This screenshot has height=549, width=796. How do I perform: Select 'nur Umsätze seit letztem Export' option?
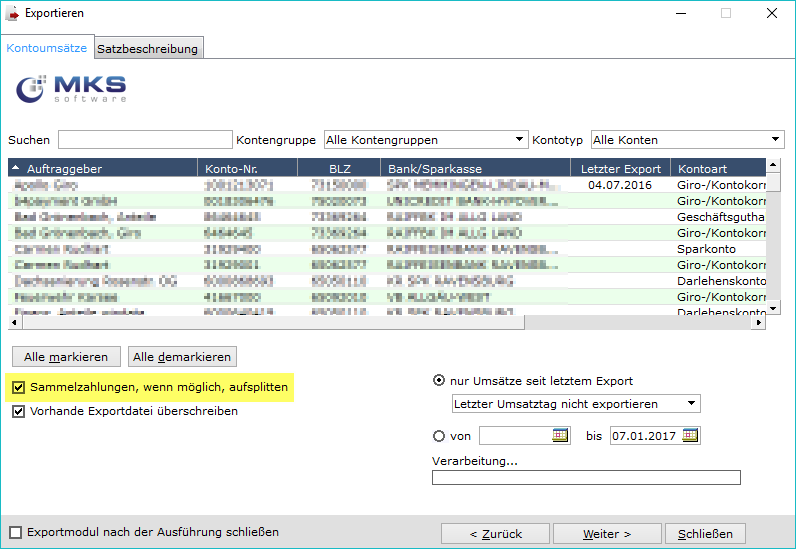439,380
